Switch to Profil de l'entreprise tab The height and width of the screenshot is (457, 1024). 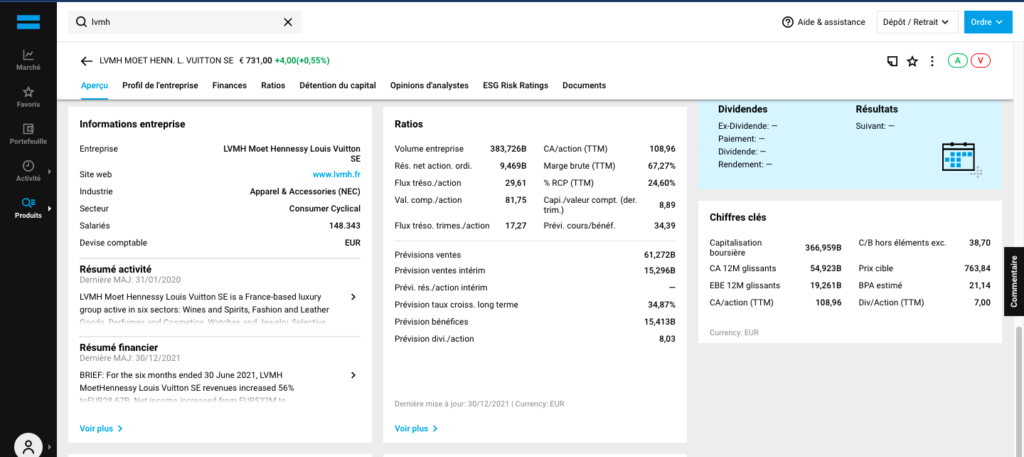tap(160, 86)
